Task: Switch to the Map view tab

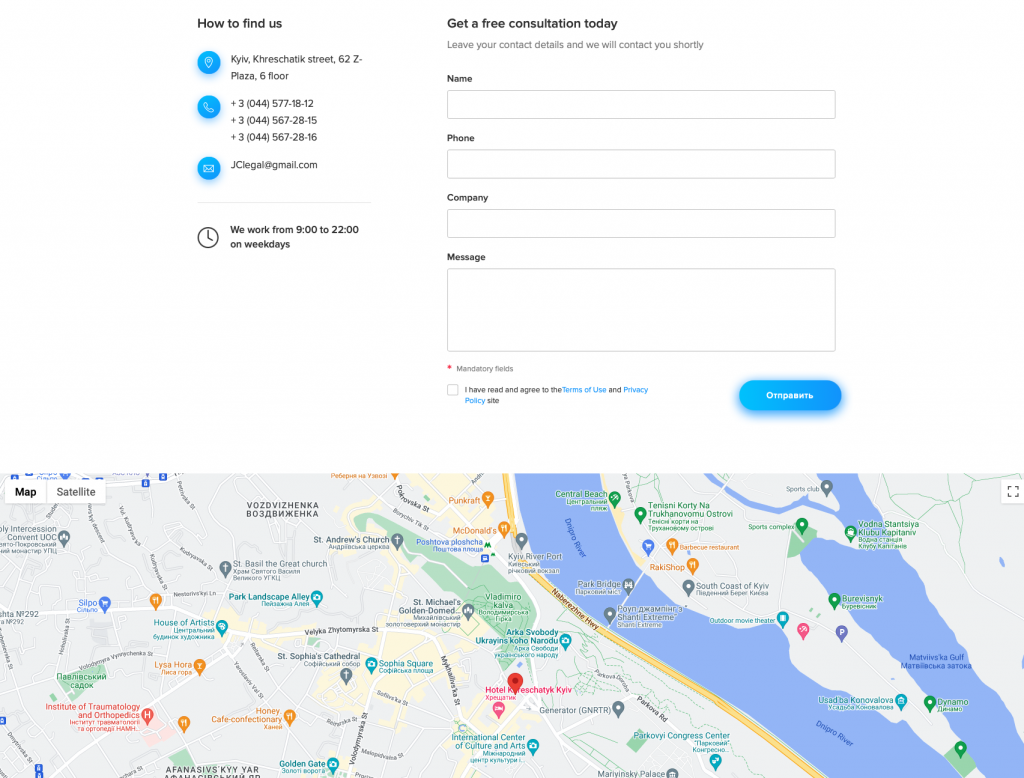Action: [x=25, y=492]
